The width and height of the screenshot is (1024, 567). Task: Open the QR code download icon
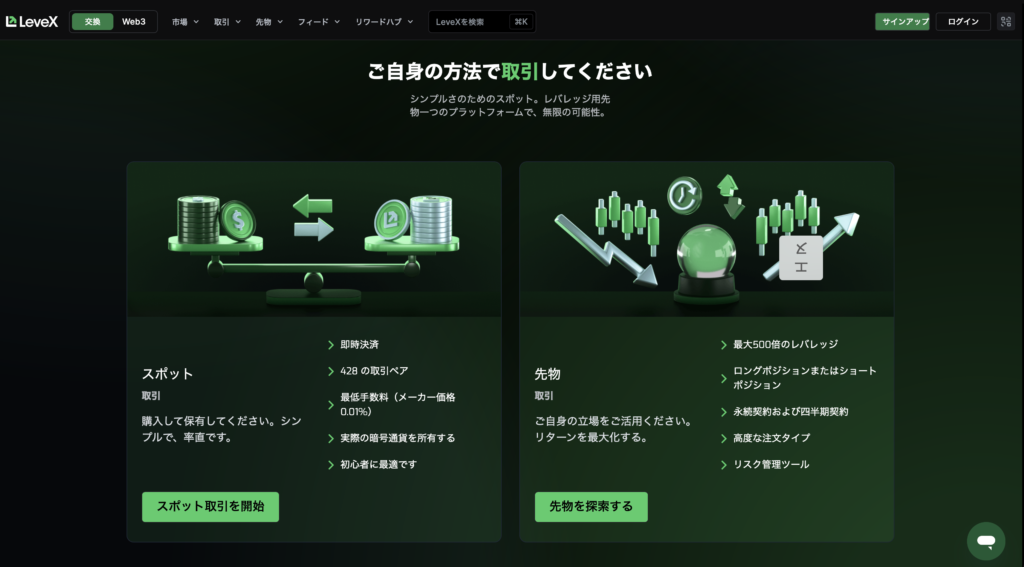tap(1006, 22)
